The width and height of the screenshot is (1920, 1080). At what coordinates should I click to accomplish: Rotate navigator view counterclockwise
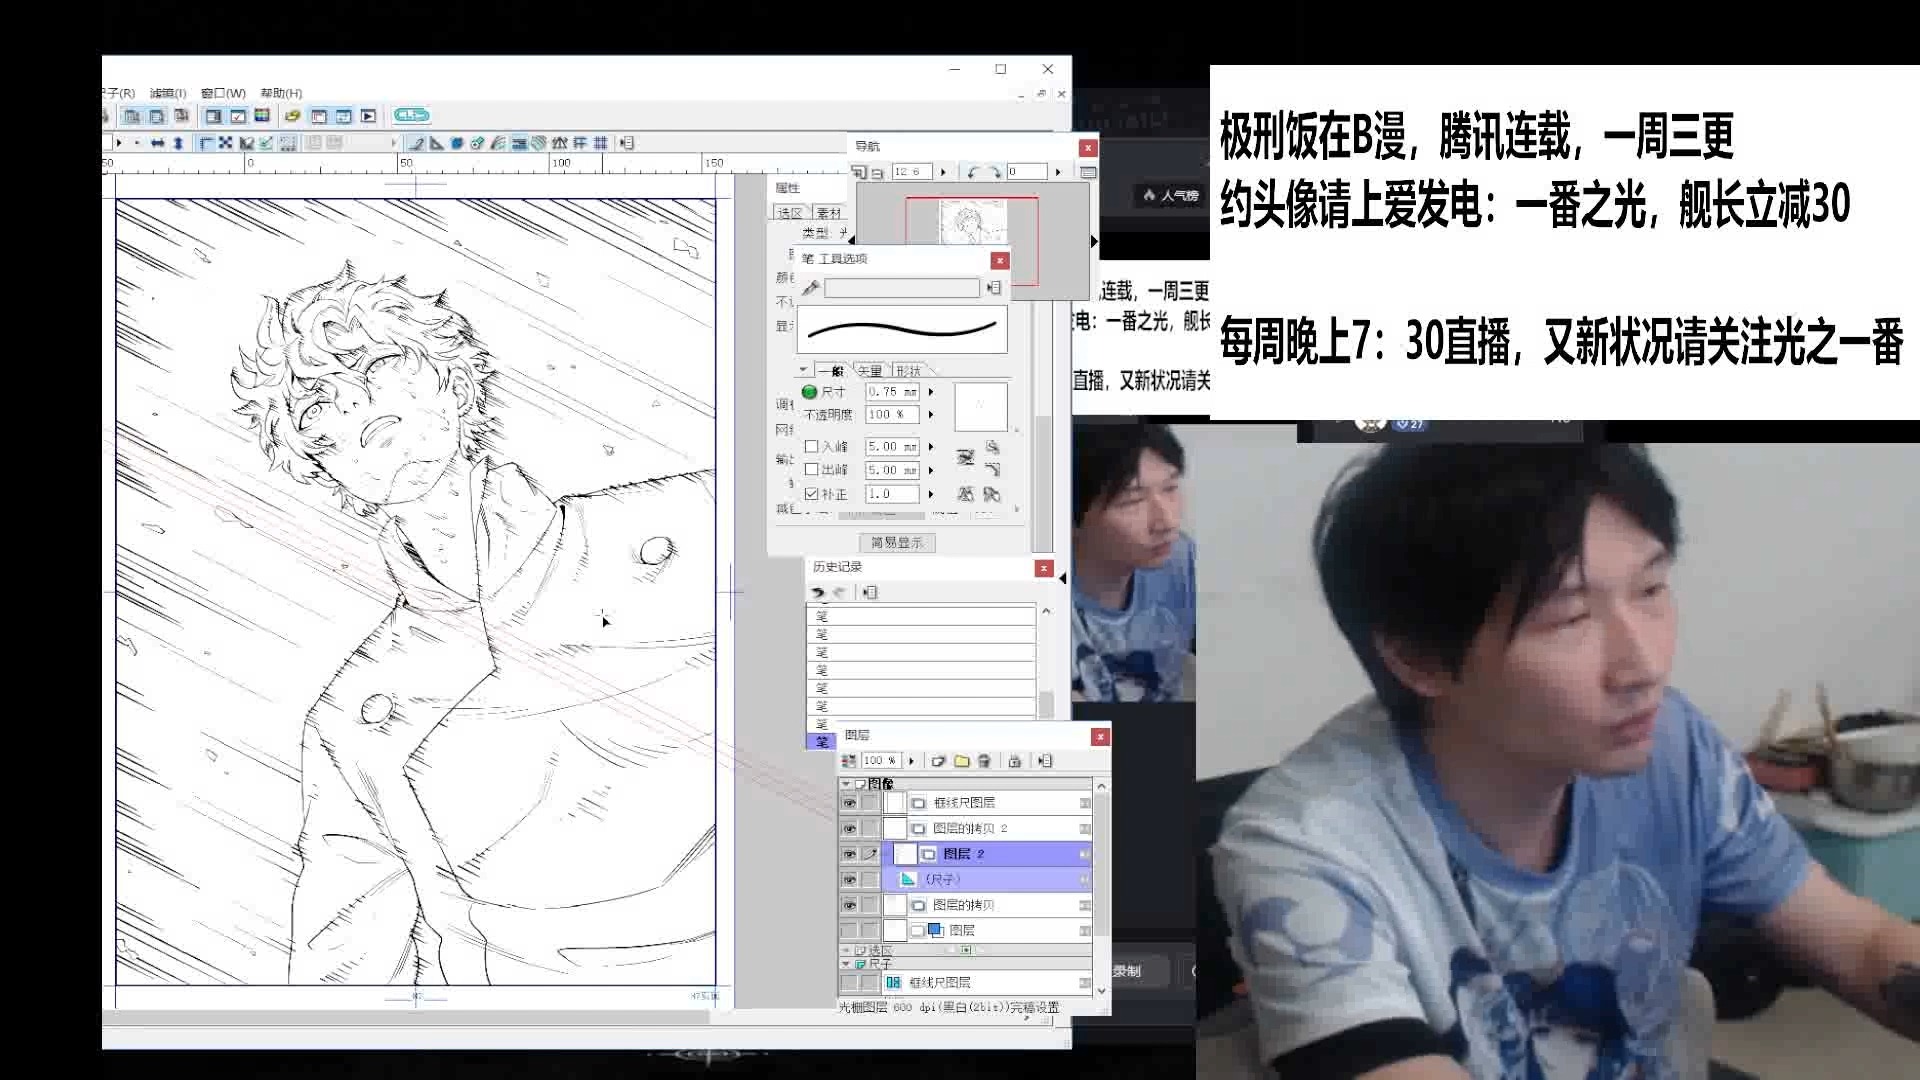[972, 172]
